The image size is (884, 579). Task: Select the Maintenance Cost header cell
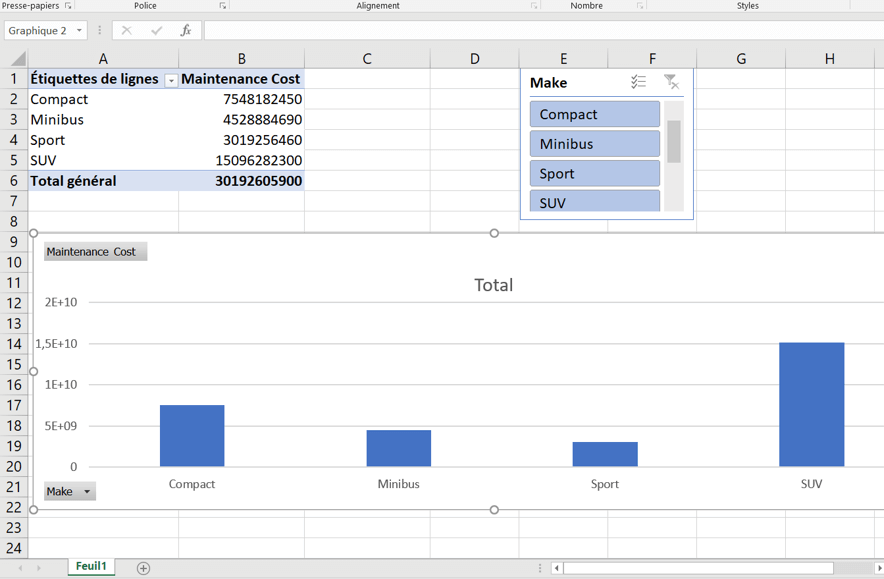pyautogui.click(x=241, y=79)
